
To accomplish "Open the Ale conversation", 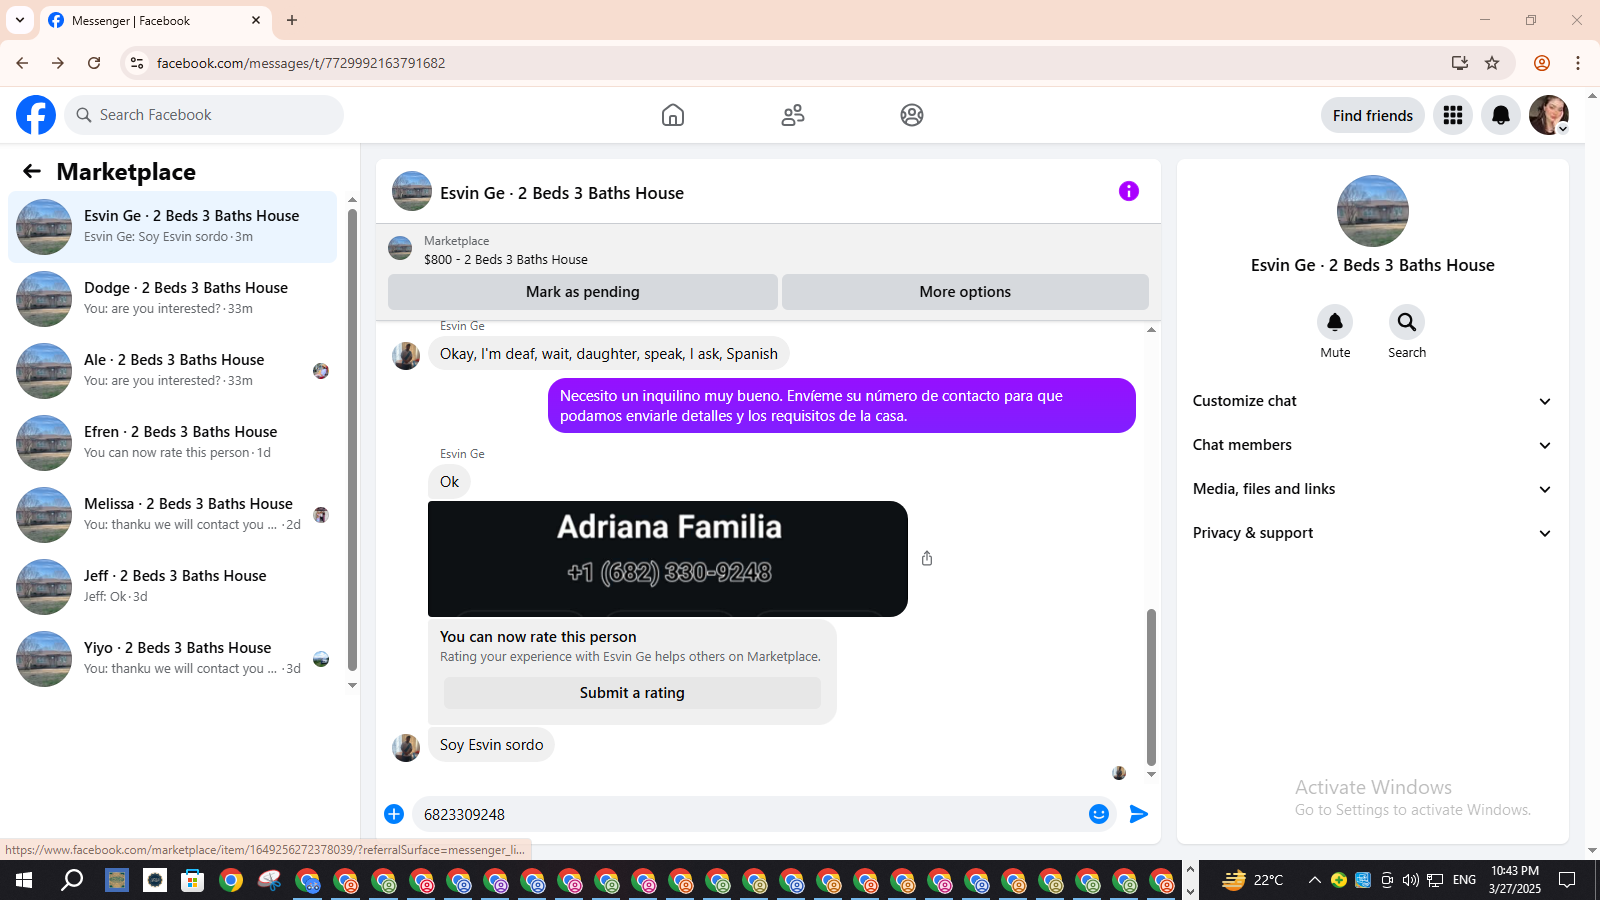I will pyautogui.click(x=172, y=371).
